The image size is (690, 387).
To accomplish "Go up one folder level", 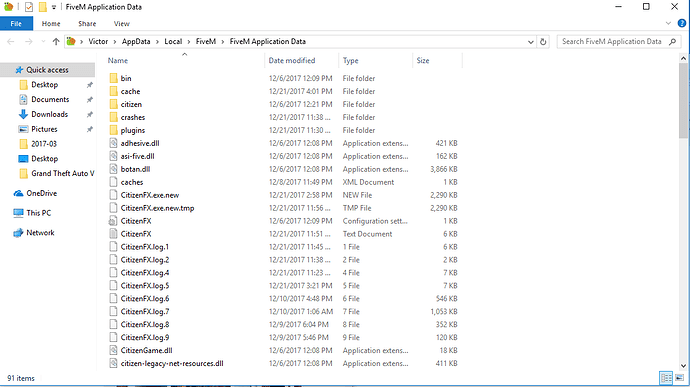I will click(x=56, y=41).
